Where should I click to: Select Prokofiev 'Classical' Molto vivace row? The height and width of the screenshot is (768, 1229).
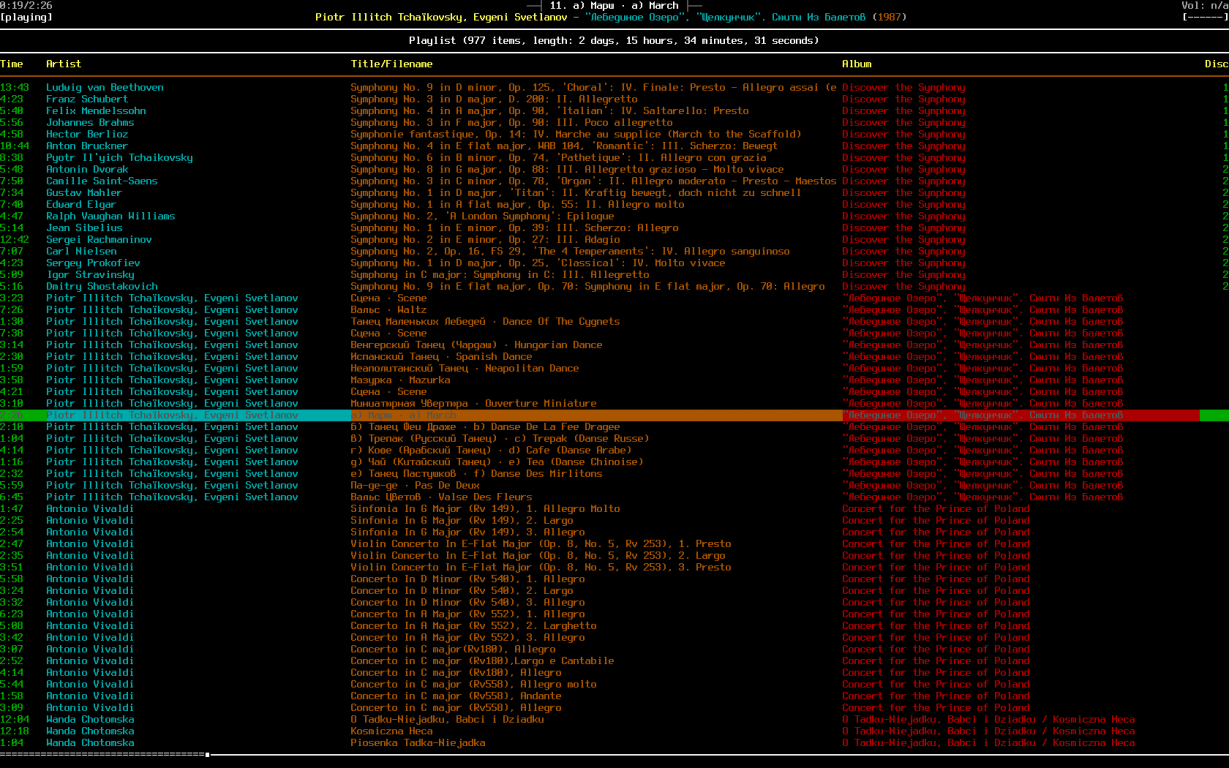(x=614, y=263)
